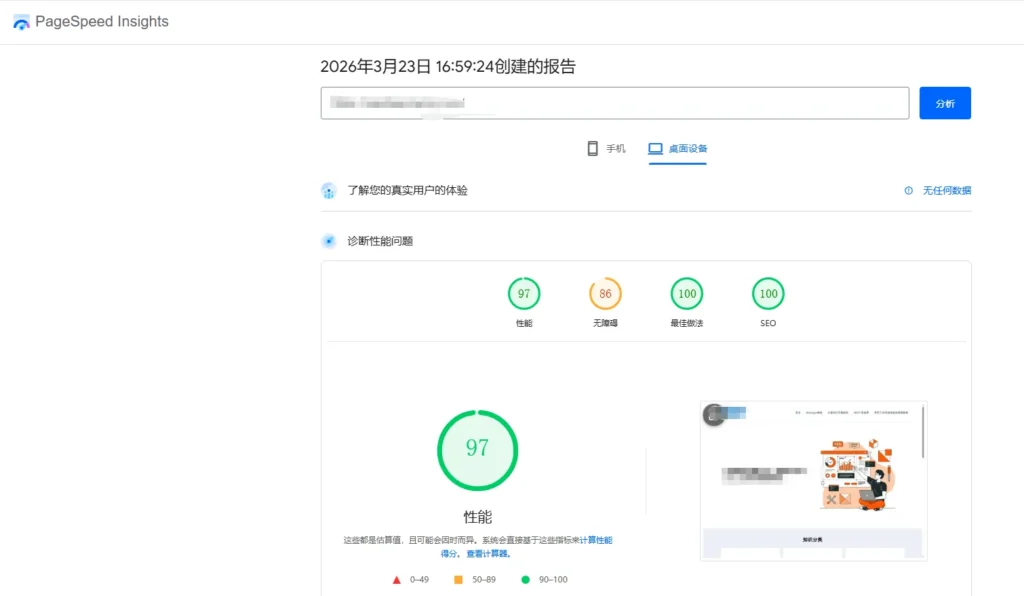Focus the URL input field

tap(614, 103)
